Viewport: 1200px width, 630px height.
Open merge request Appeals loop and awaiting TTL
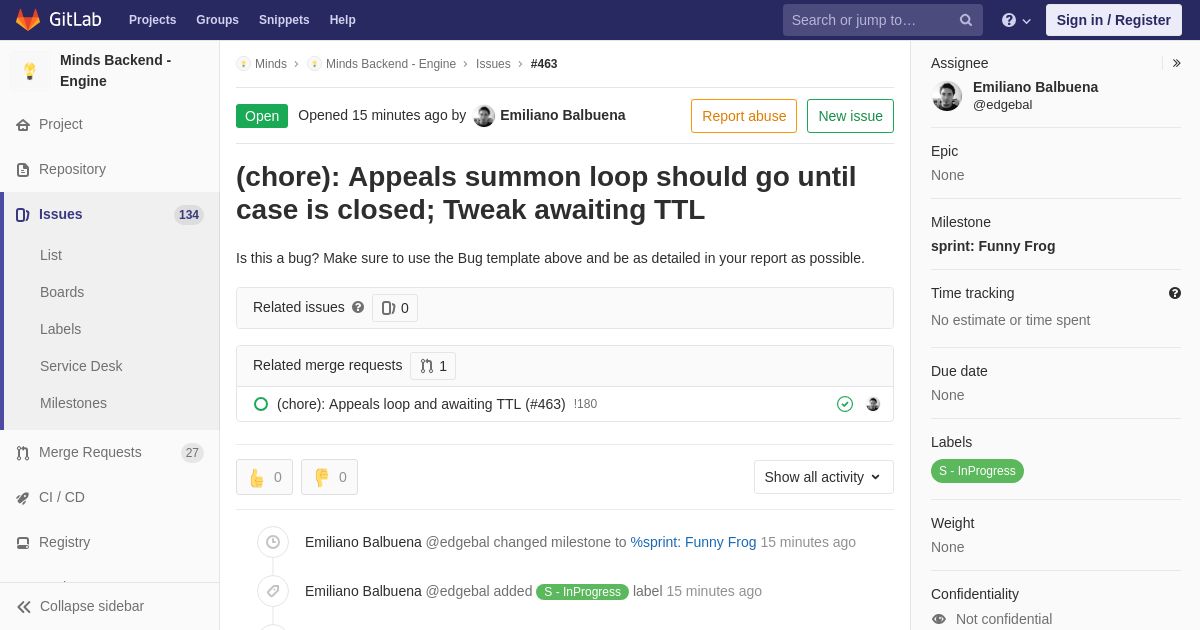click(421, 404)
